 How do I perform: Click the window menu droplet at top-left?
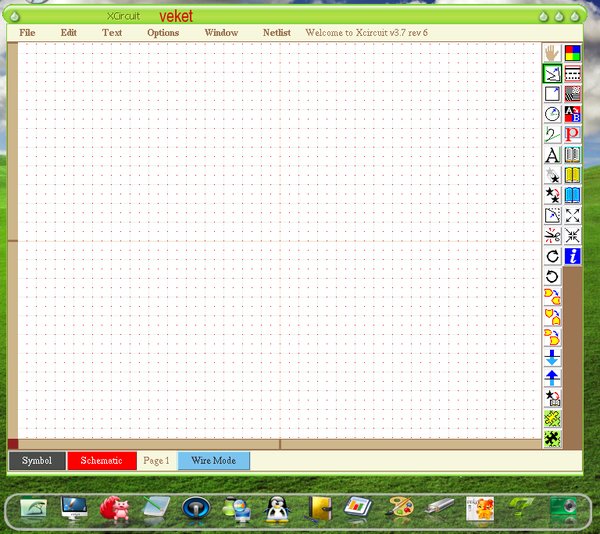point(15,16)
